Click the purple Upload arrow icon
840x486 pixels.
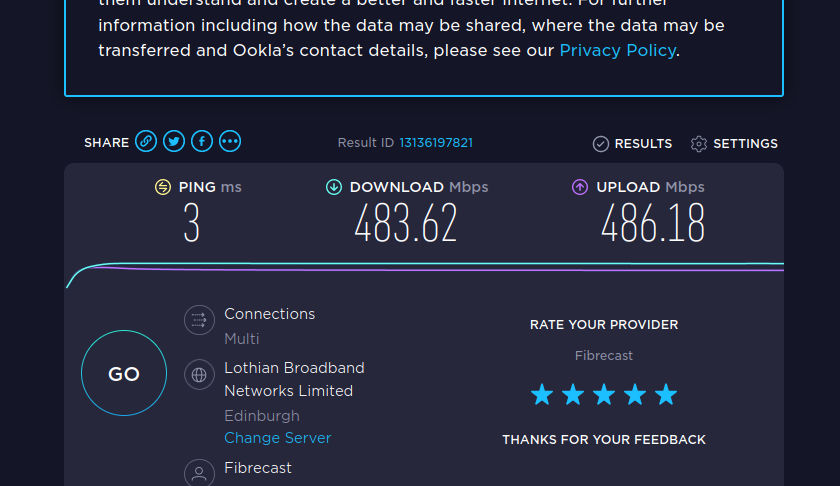(x=580, y=187)
